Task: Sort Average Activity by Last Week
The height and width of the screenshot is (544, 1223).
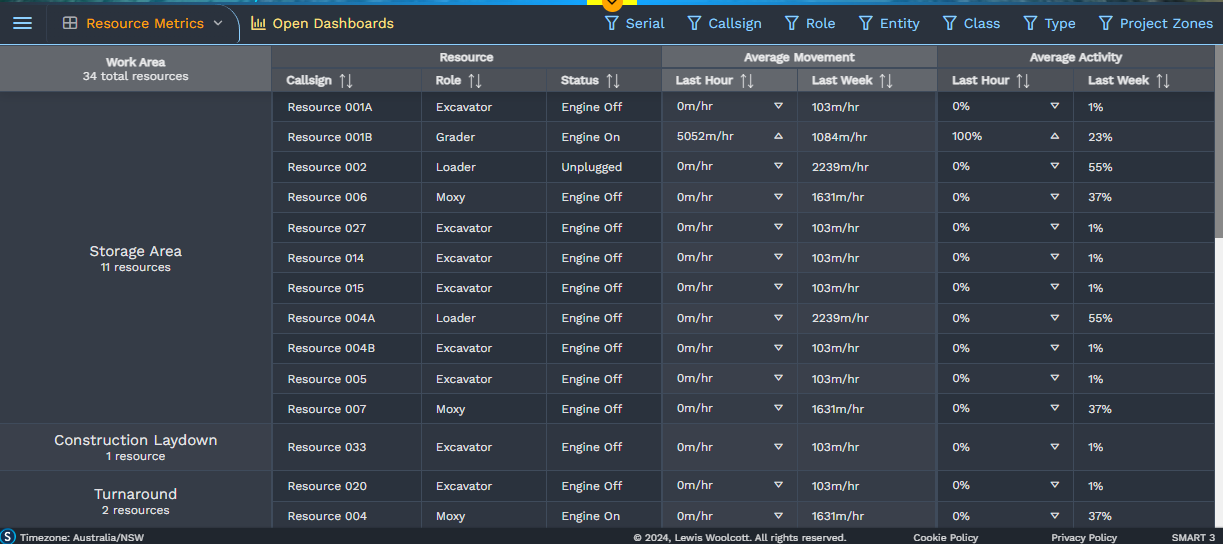Action: 1162,80
